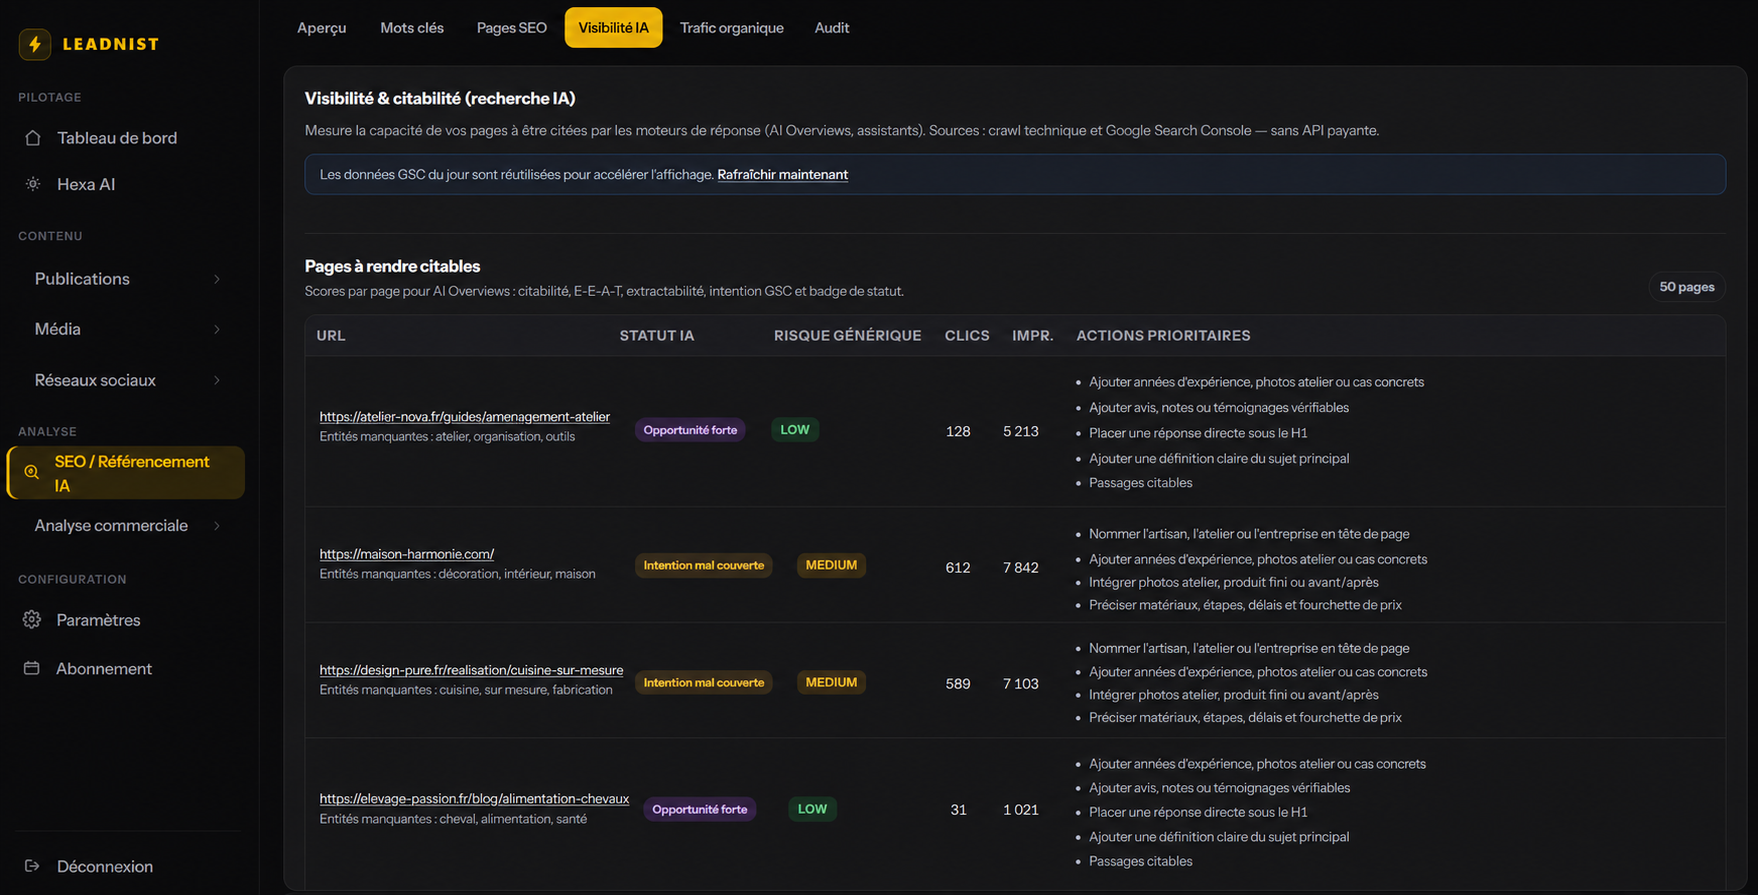Expand the Réseaux sociaux submenu chevron
The image size is (1758, 895).
coord(217,380)
